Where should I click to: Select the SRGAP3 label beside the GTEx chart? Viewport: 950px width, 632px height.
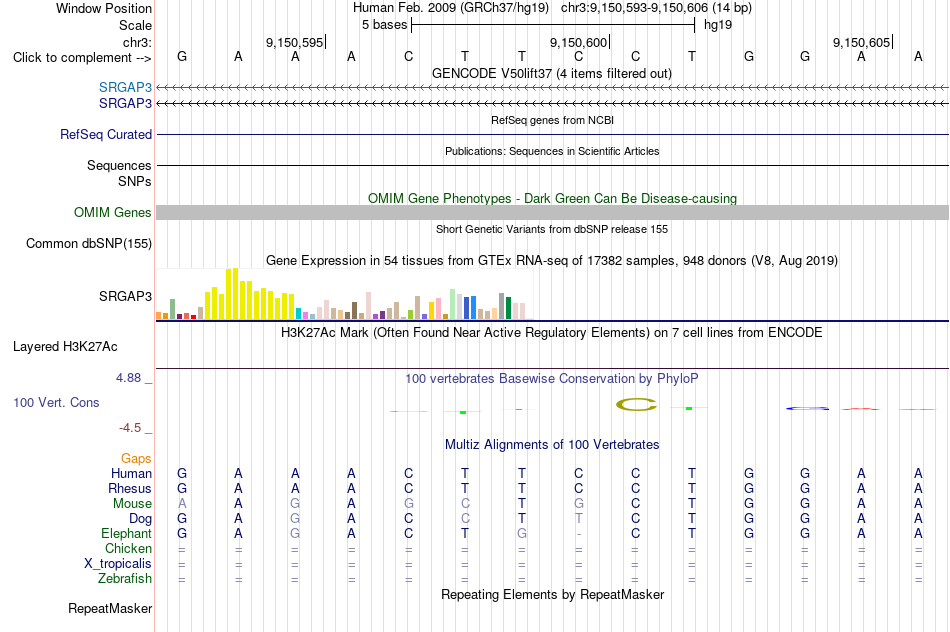coord(125,296)
